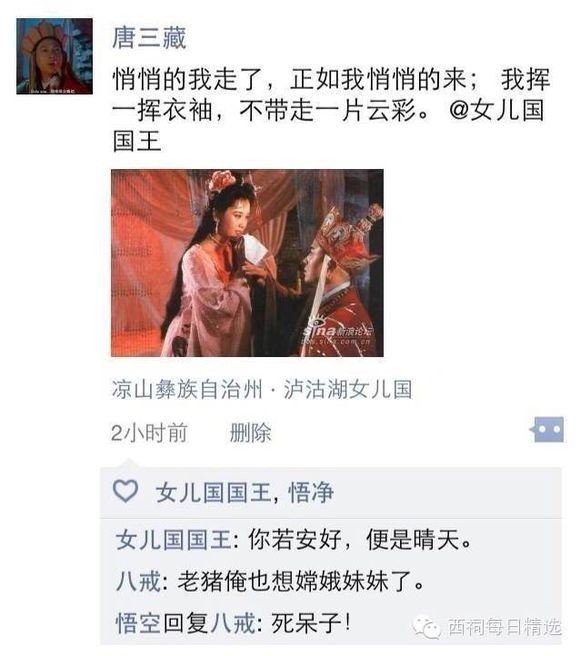This screenshot has width=580, height=656.
Task: Tap the heart like icon
Action: 126,491
